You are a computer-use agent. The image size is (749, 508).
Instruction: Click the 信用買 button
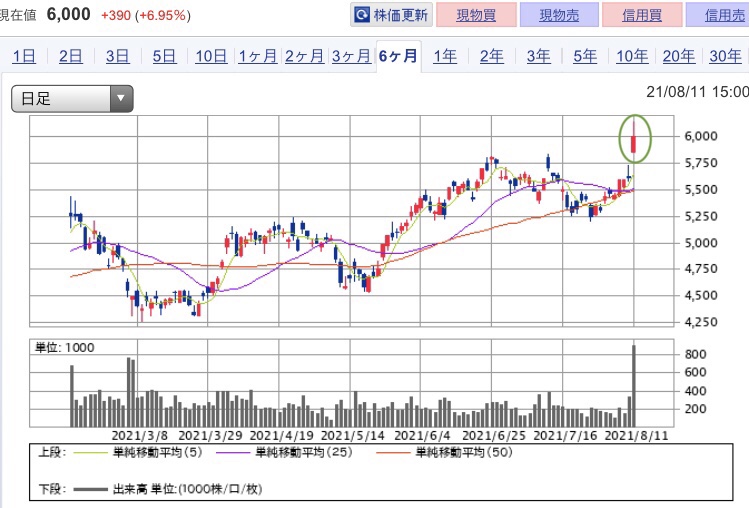point(643,16)
